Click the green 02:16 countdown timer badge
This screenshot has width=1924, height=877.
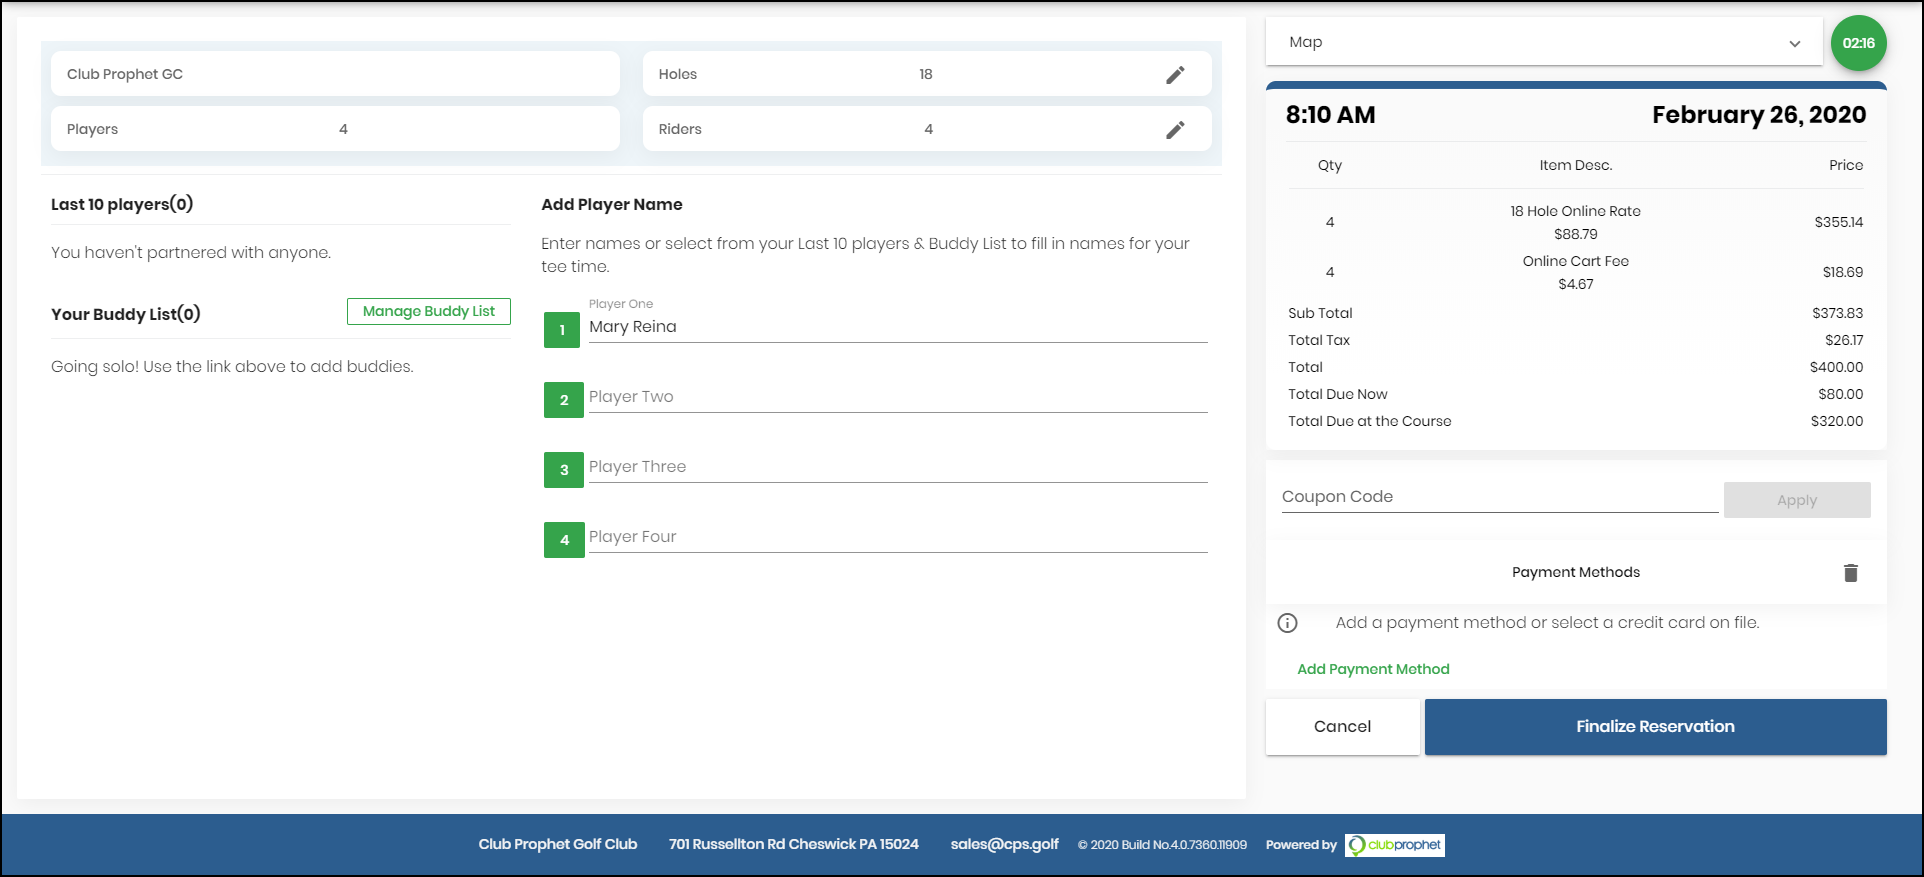coord(1858,43)
